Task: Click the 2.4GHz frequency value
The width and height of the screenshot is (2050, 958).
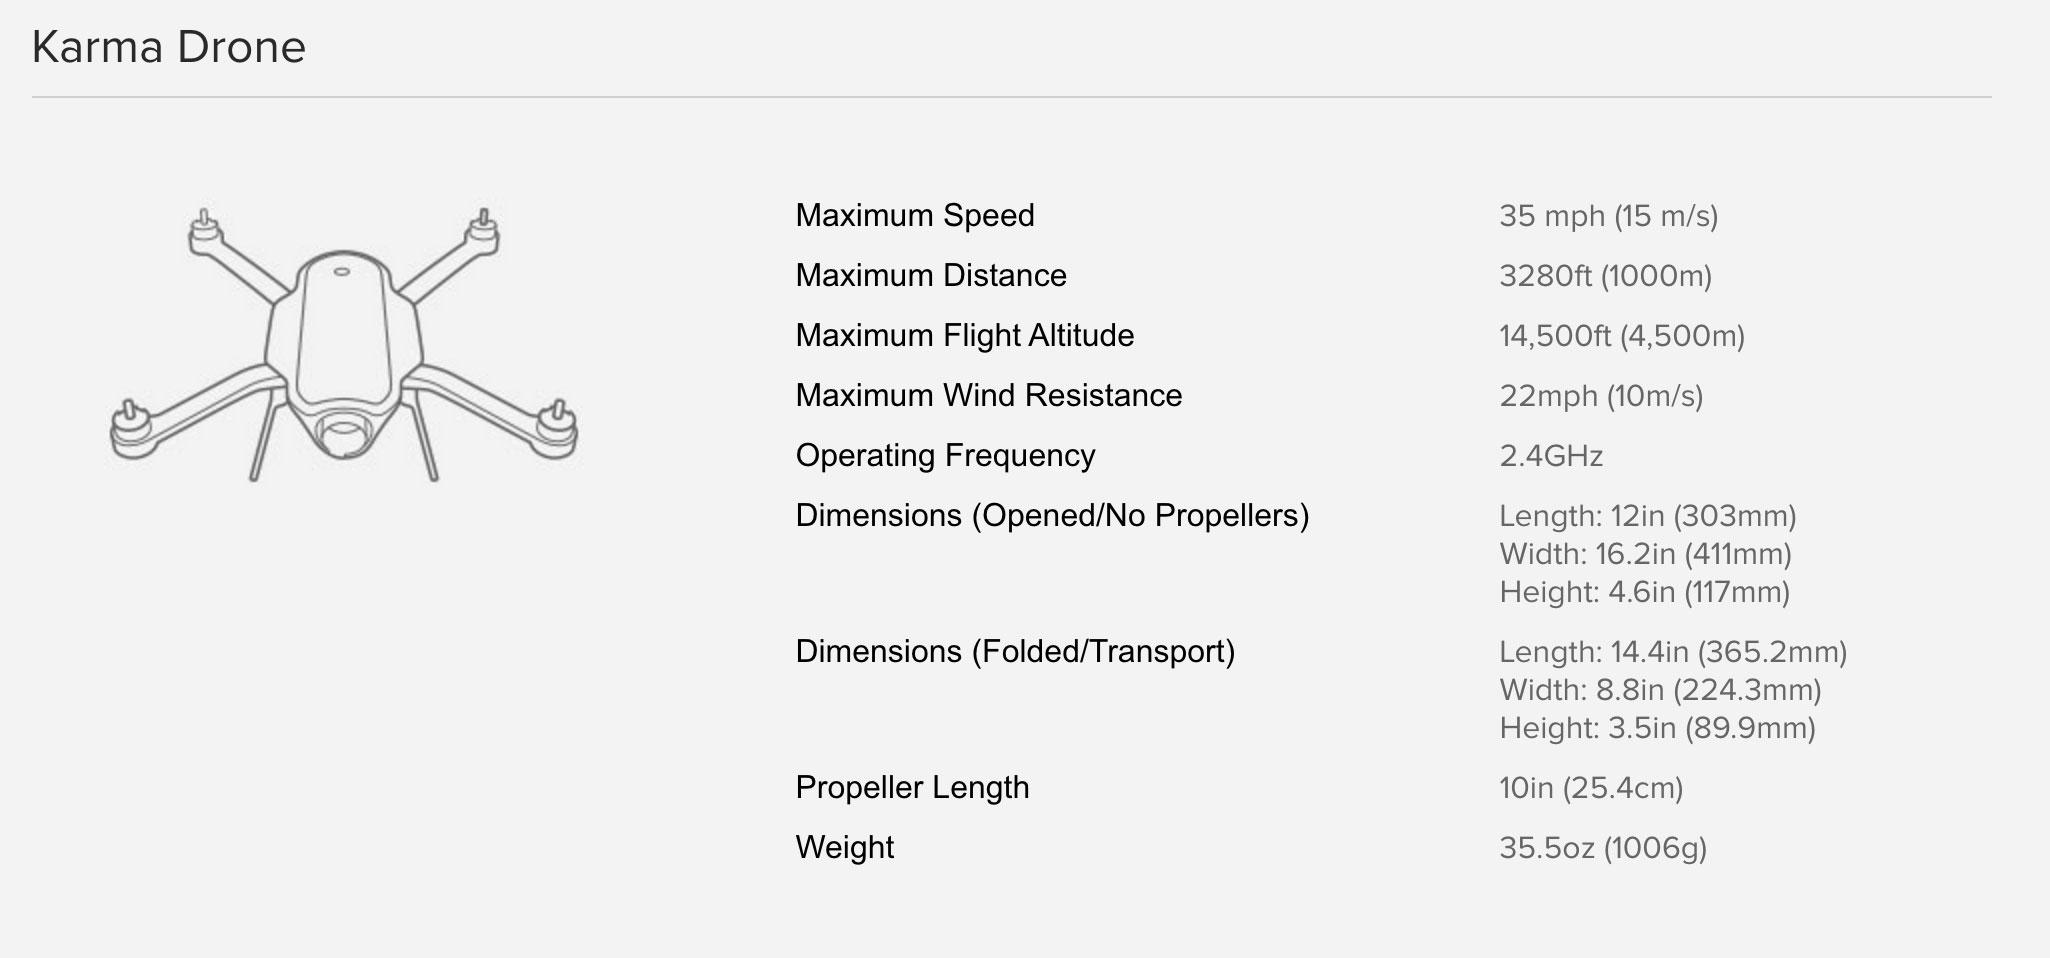Action: [1550, 456]
